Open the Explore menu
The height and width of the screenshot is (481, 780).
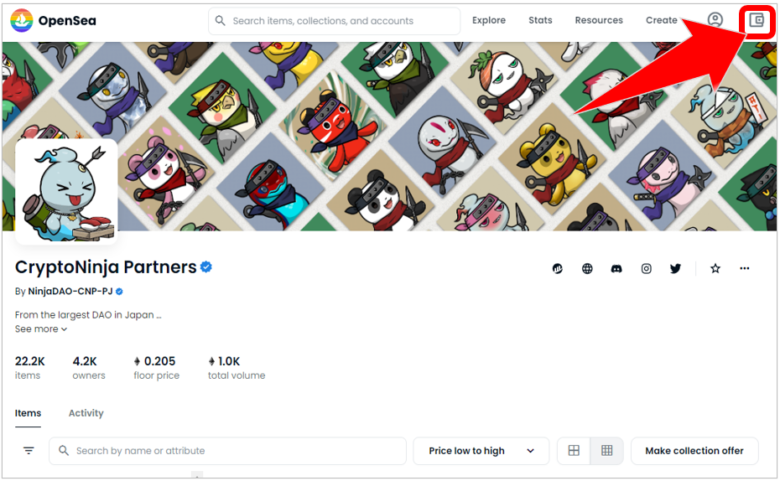coord(488,20)
